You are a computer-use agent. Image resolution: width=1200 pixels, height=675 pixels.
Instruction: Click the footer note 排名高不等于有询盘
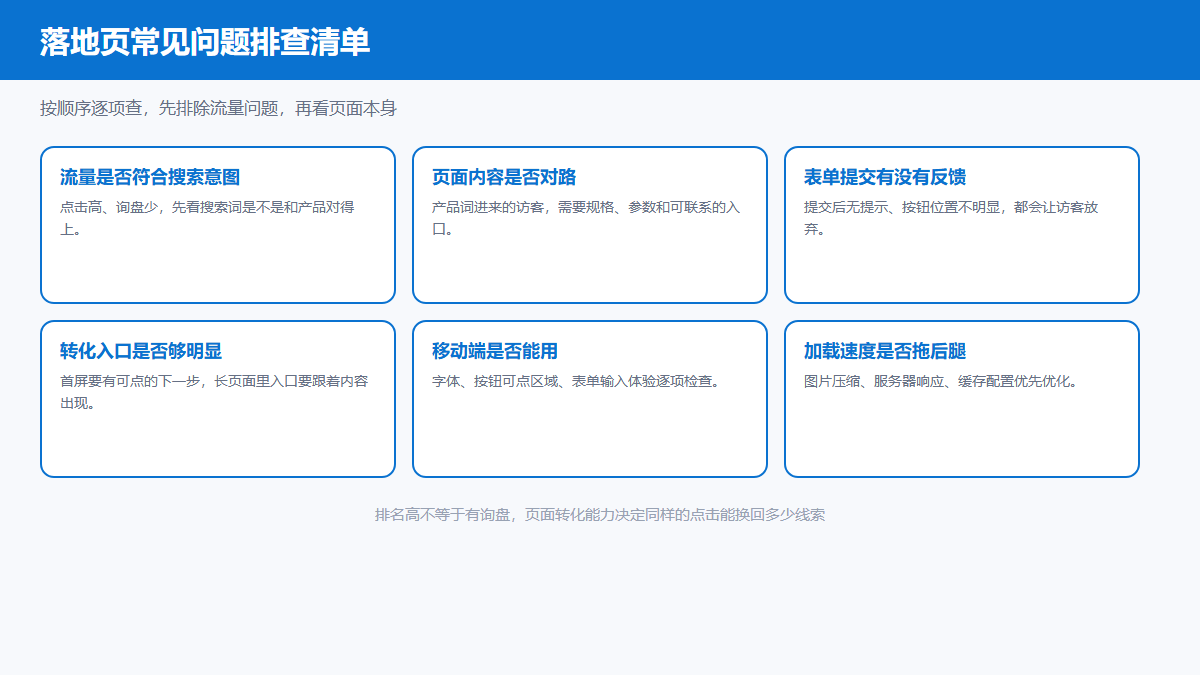(600, 515)
